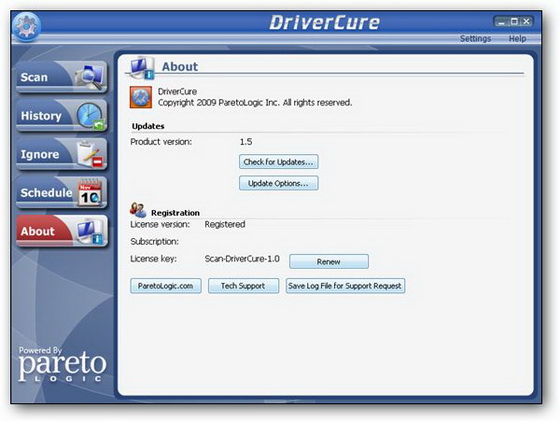Open the History section in the sidebar
Viewport: 560px width, 422px height.
(x=61, y=115)
